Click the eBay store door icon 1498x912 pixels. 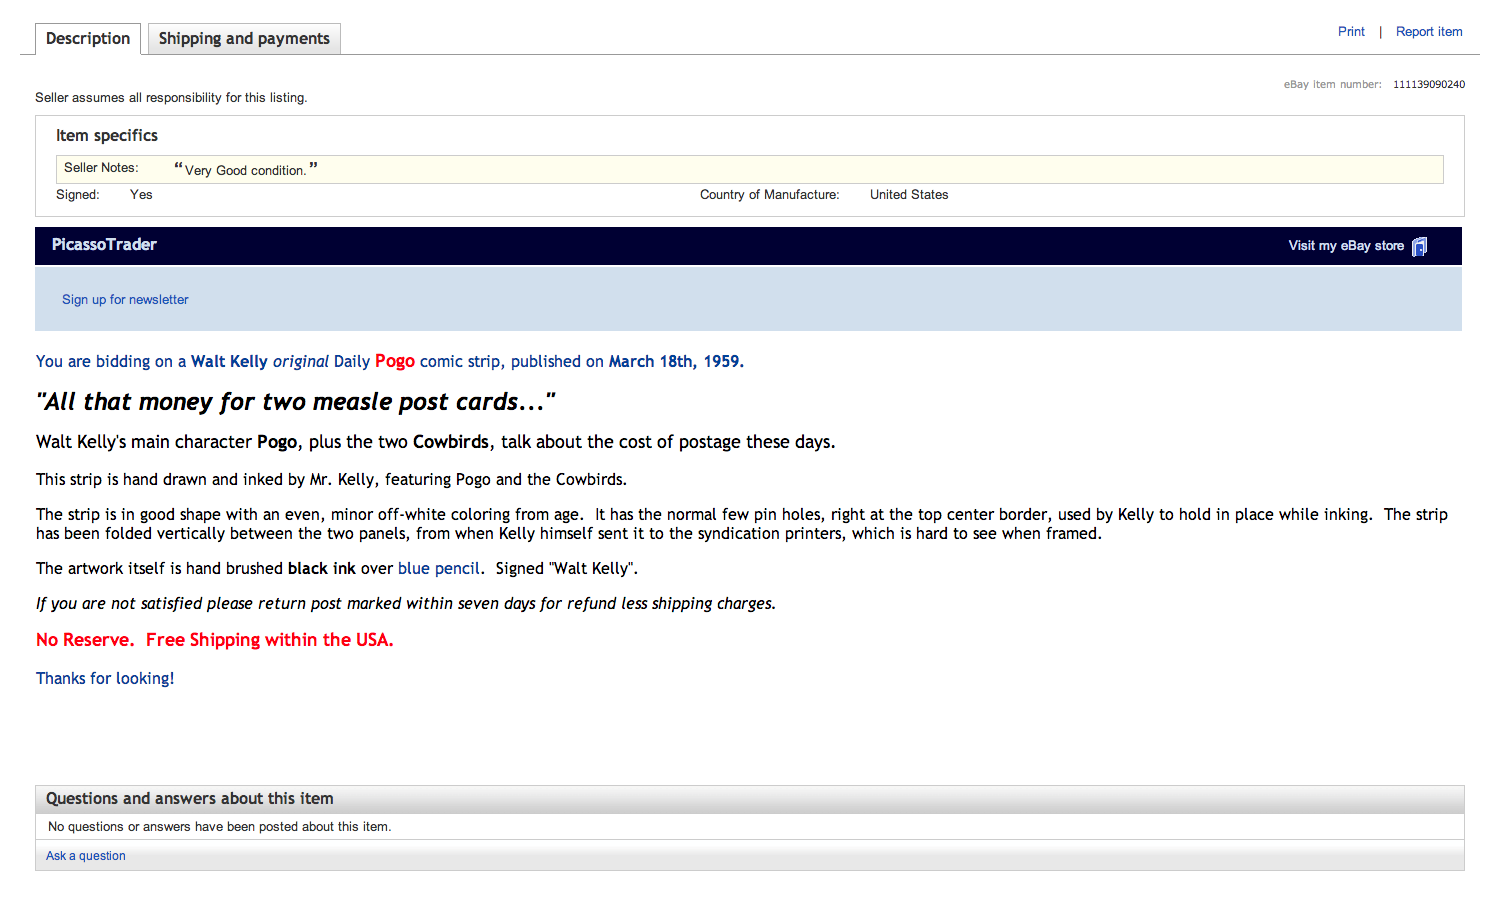point(1419,246)
